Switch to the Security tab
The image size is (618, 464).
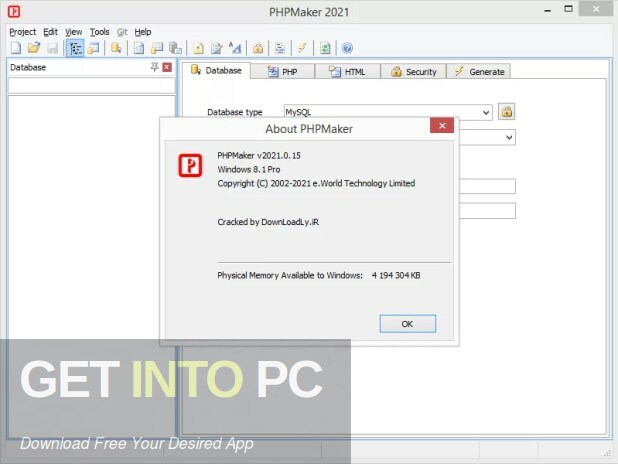(x=413, y=72)
